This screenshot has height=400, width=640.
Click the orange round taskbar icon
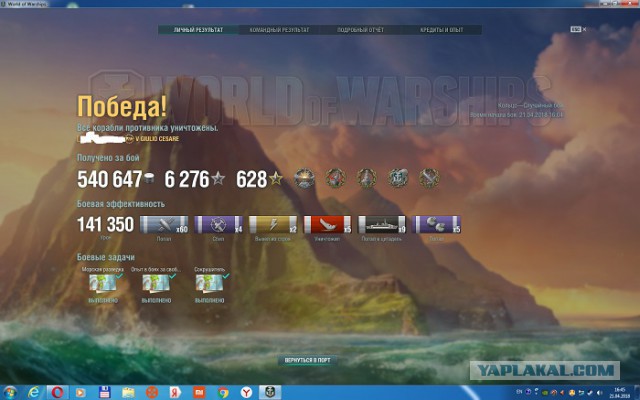click(152, 393)
